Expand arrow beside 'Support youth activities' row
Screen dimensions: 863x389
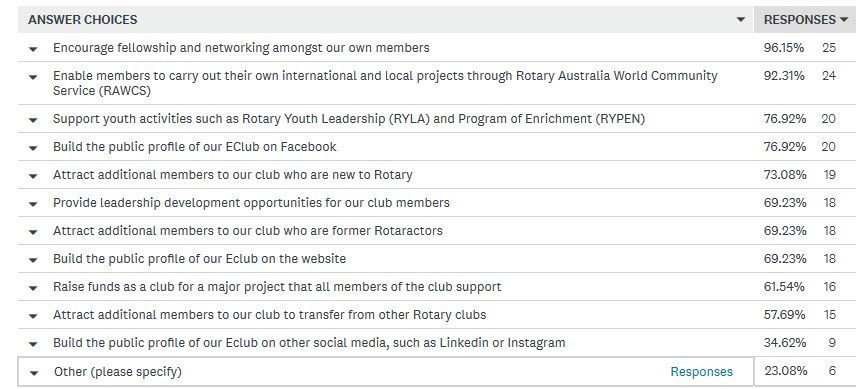coord(33,119)
